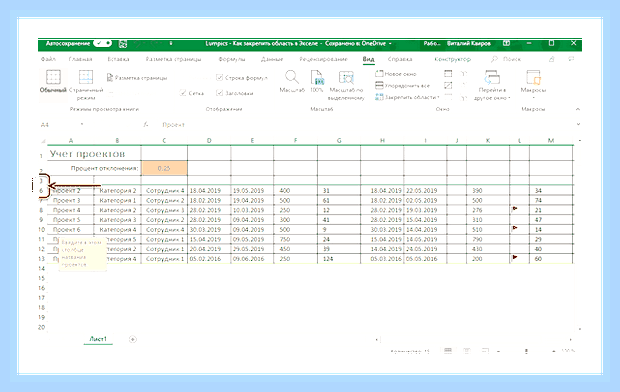Open Switch windows (Перейти в другое окно) dropdown
620x392 pixels.
tap(492, 85)
